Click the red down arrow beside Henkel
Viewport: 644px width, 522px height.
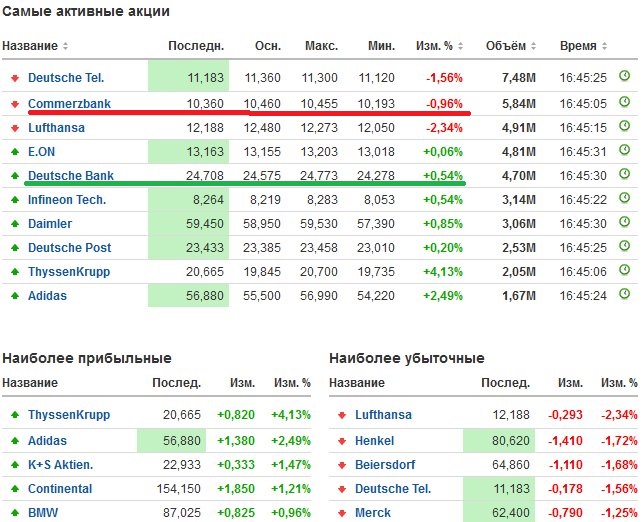point(341,441)
